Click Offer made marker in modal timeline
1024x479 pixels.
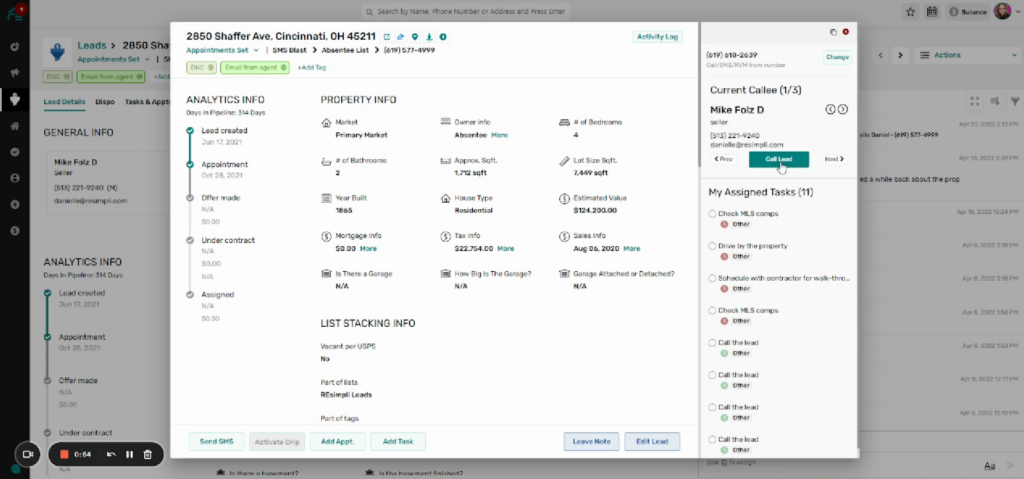pyautogui.click(x=189, y=197)
